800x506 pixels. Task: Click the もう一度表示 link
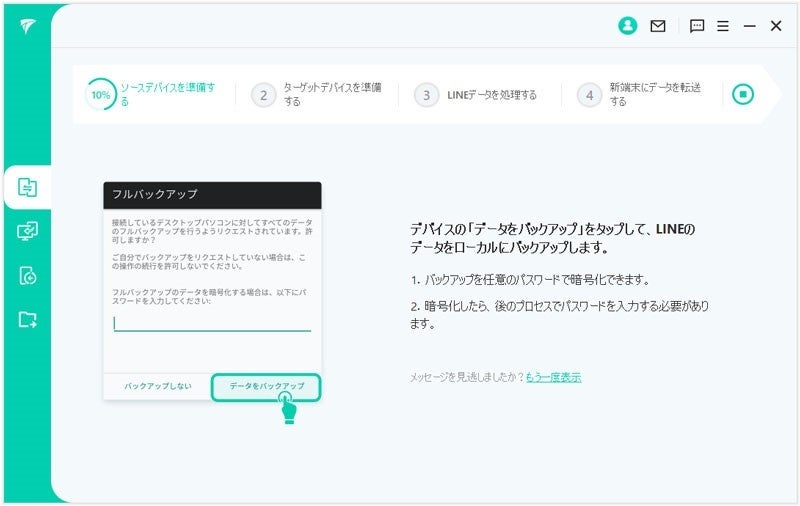click(554, 377)
